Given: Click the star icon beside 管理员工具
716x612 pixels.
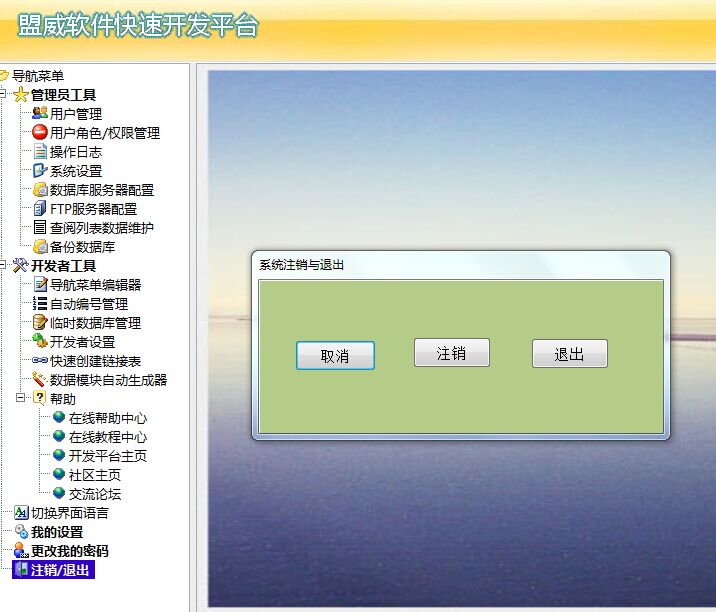Looking at the screenshot, I should (x=21, y=95).
